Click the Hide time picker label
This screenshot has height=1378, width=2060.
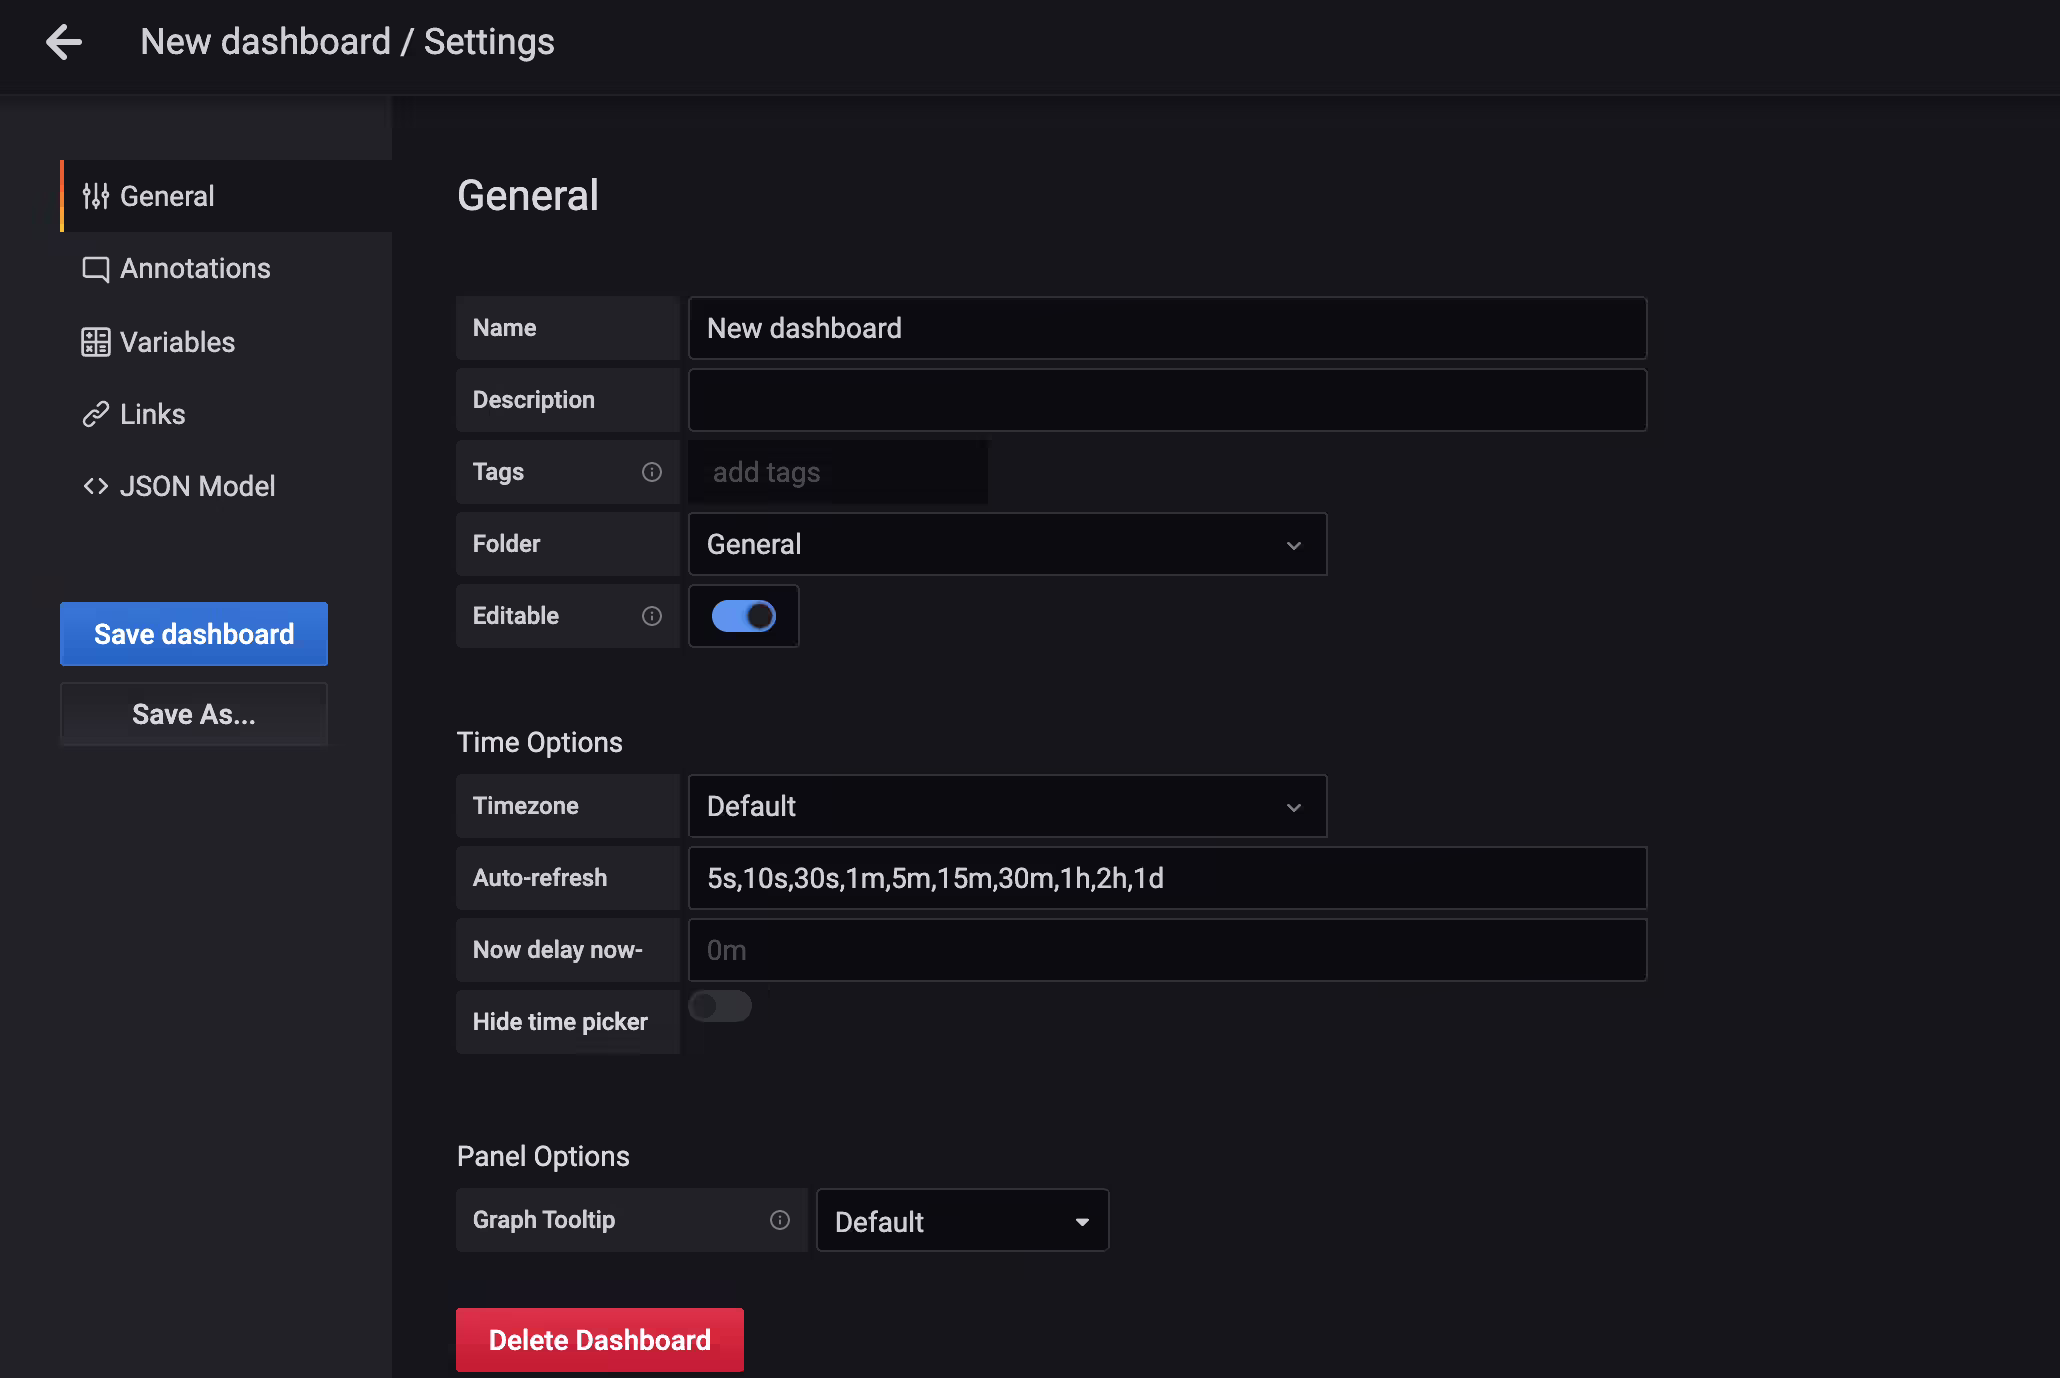pyautogui.click(x=560, y=1022)
